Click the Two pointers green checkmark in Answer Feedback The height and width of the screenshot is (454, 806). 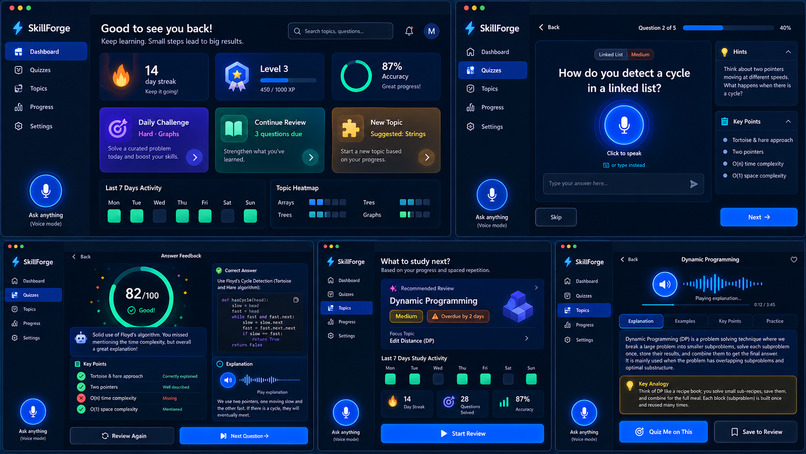pos(81,387)
